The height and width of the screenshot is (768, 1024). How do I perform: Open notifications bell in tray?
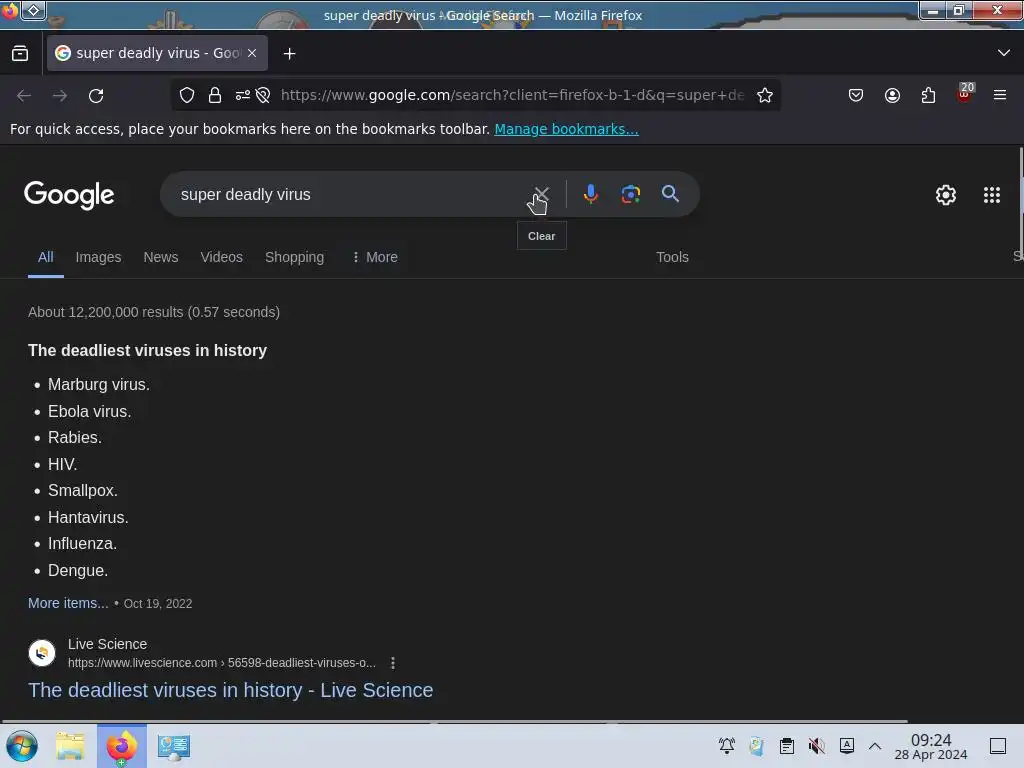coord(727,746)
